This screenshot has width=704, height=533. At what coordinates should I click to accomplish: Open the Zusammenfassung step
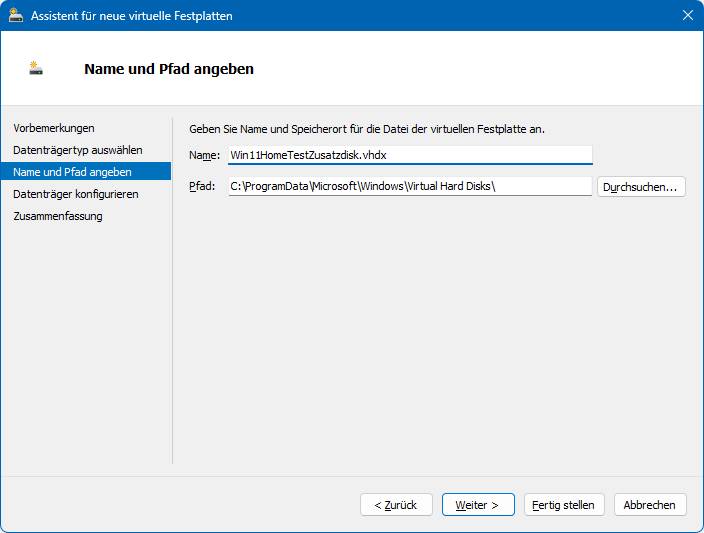[x=58, y=216]
